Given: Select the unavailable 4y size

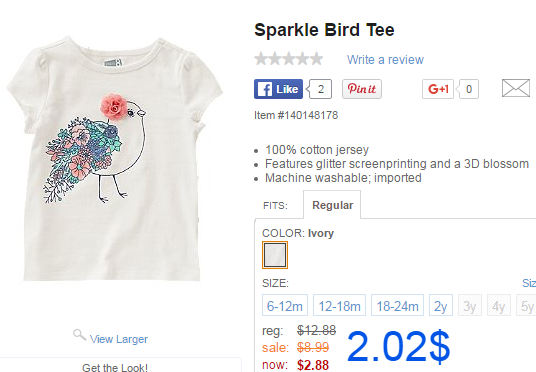Looking at the screenshot, I should point(499,305).
